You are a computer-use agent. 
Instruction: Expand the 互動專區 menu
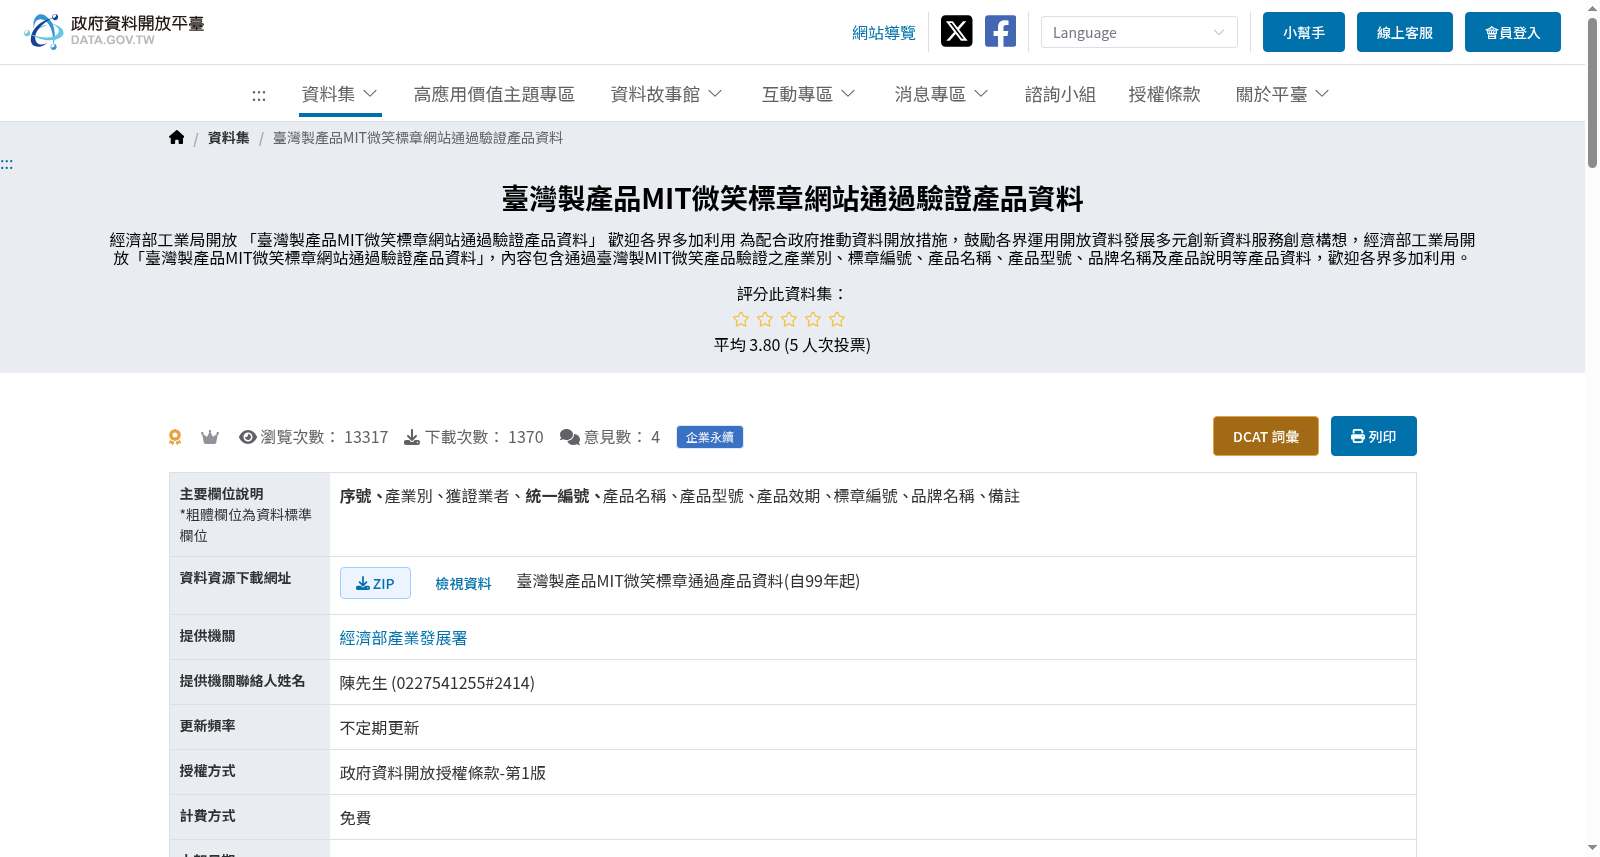point(808,94)
